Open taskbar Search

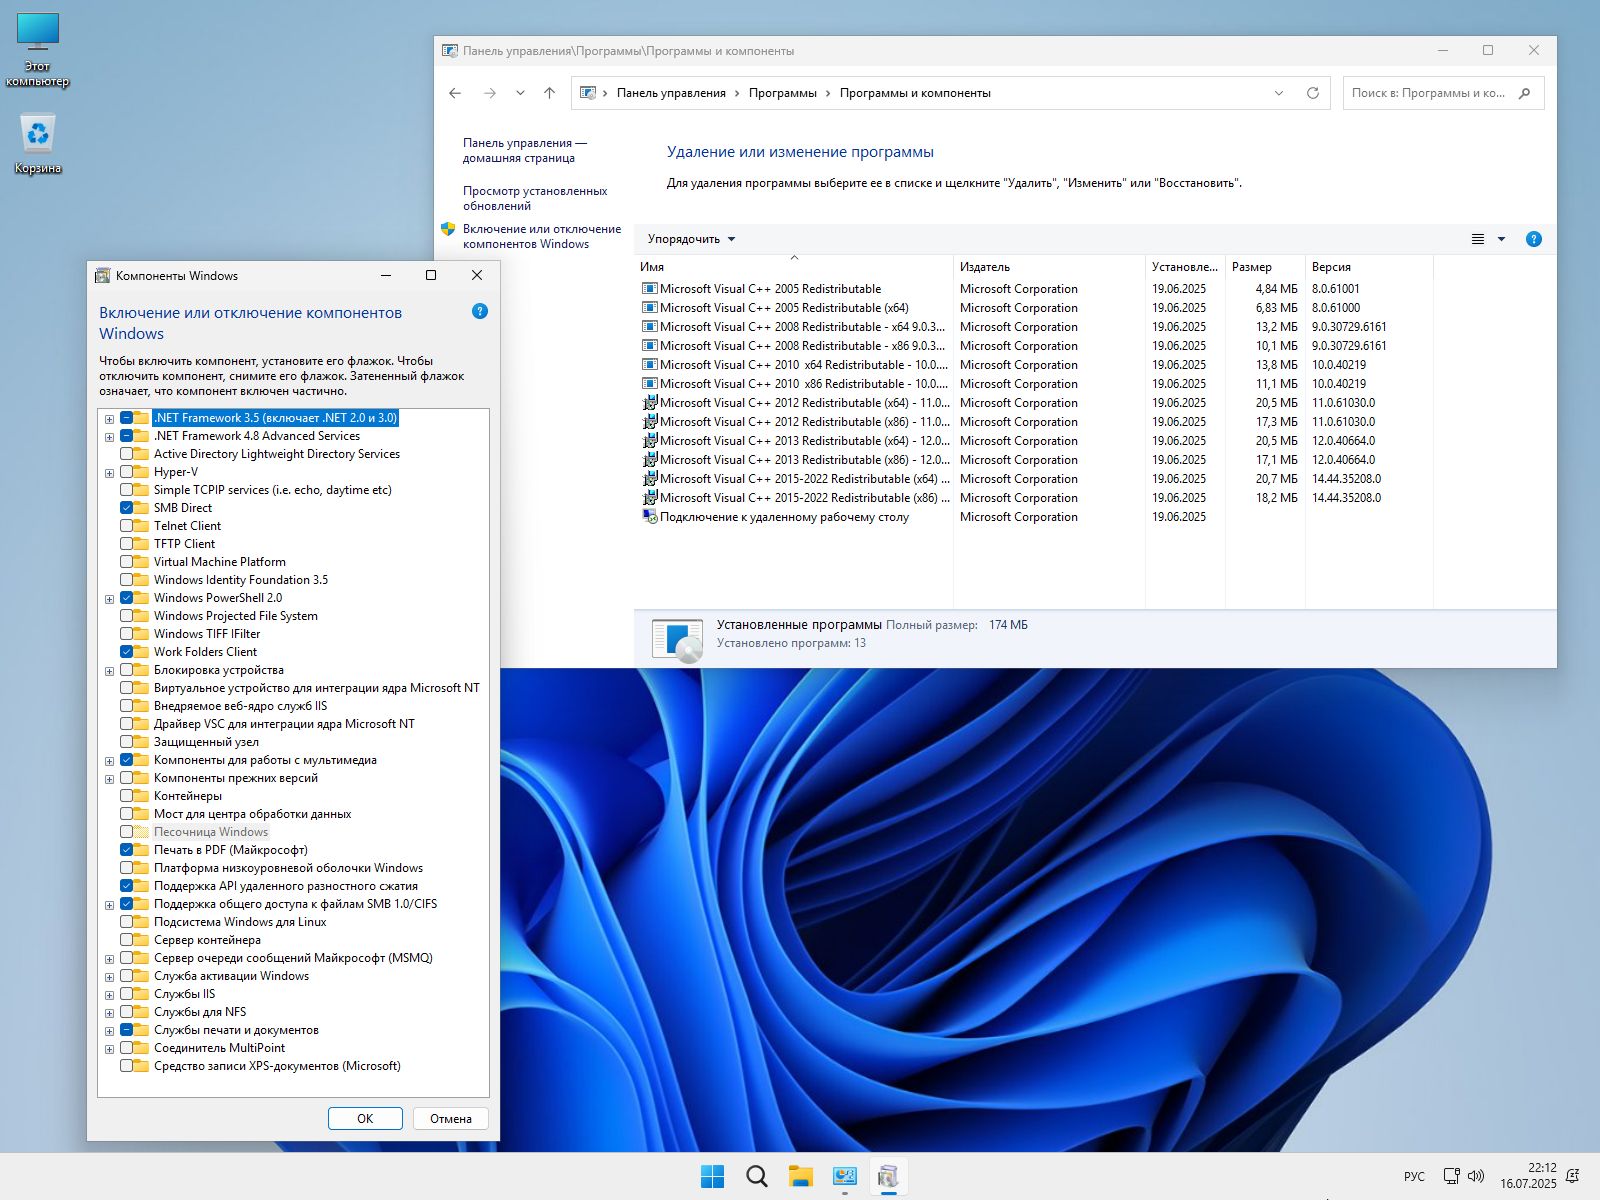click(757, 1177)
